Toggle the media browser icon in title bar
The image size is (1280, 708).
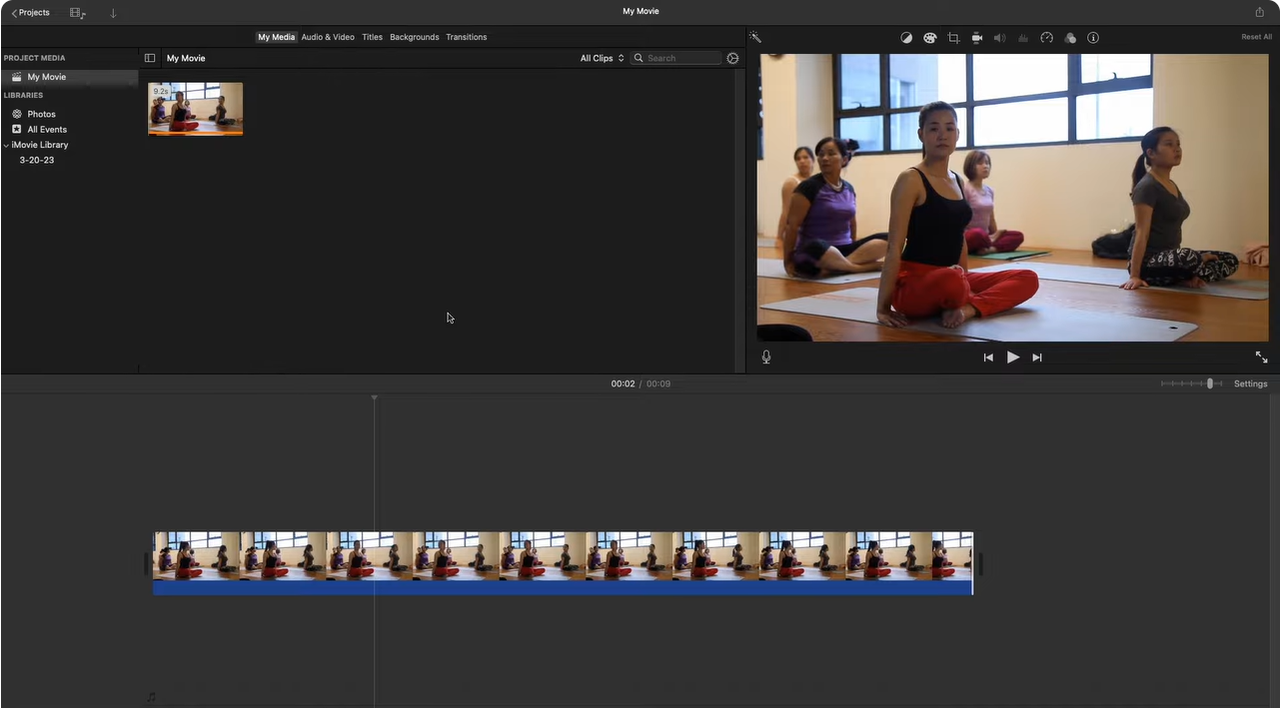(x=77, y=12)
